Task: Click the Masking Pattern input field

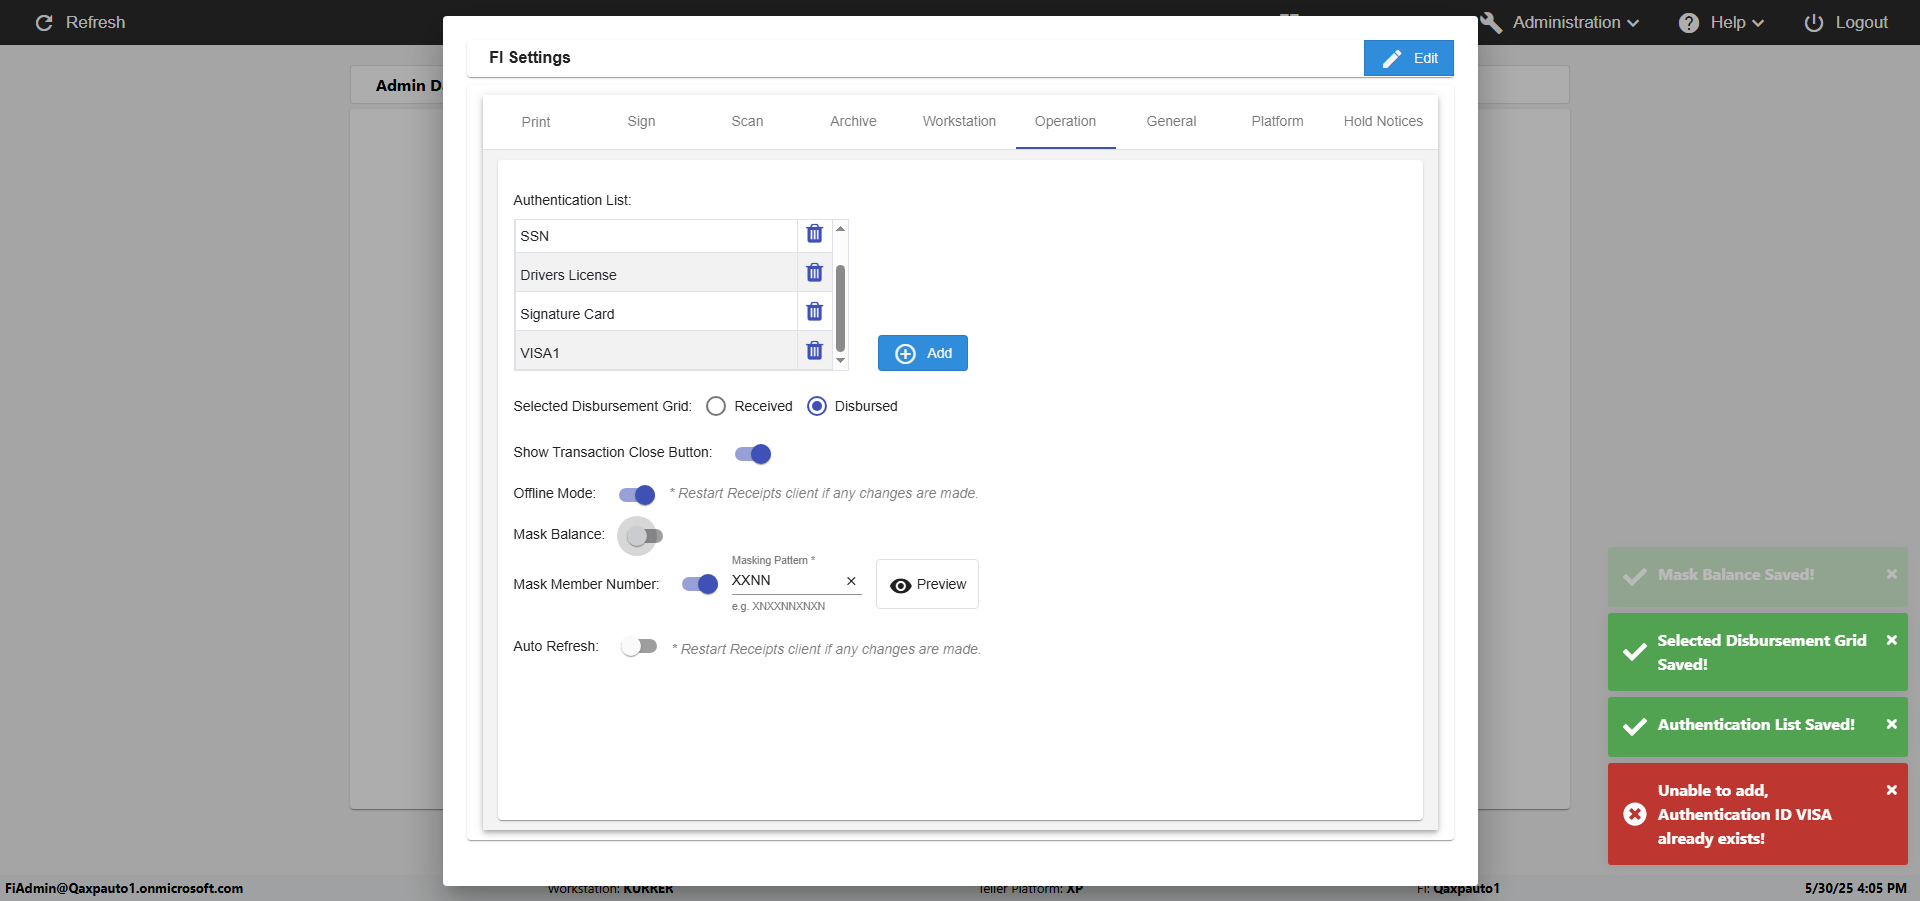Action: (786, 581)
